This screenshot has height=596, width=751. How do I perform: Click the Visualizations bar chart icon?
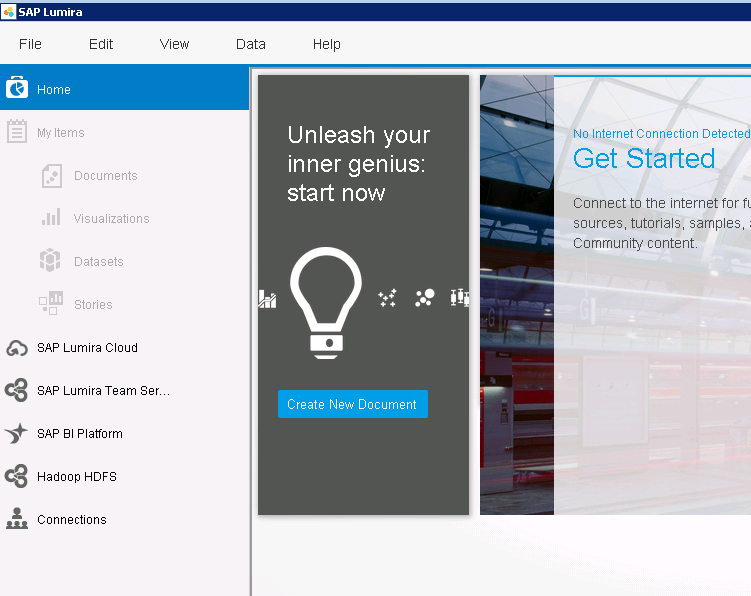click(51, 217)
